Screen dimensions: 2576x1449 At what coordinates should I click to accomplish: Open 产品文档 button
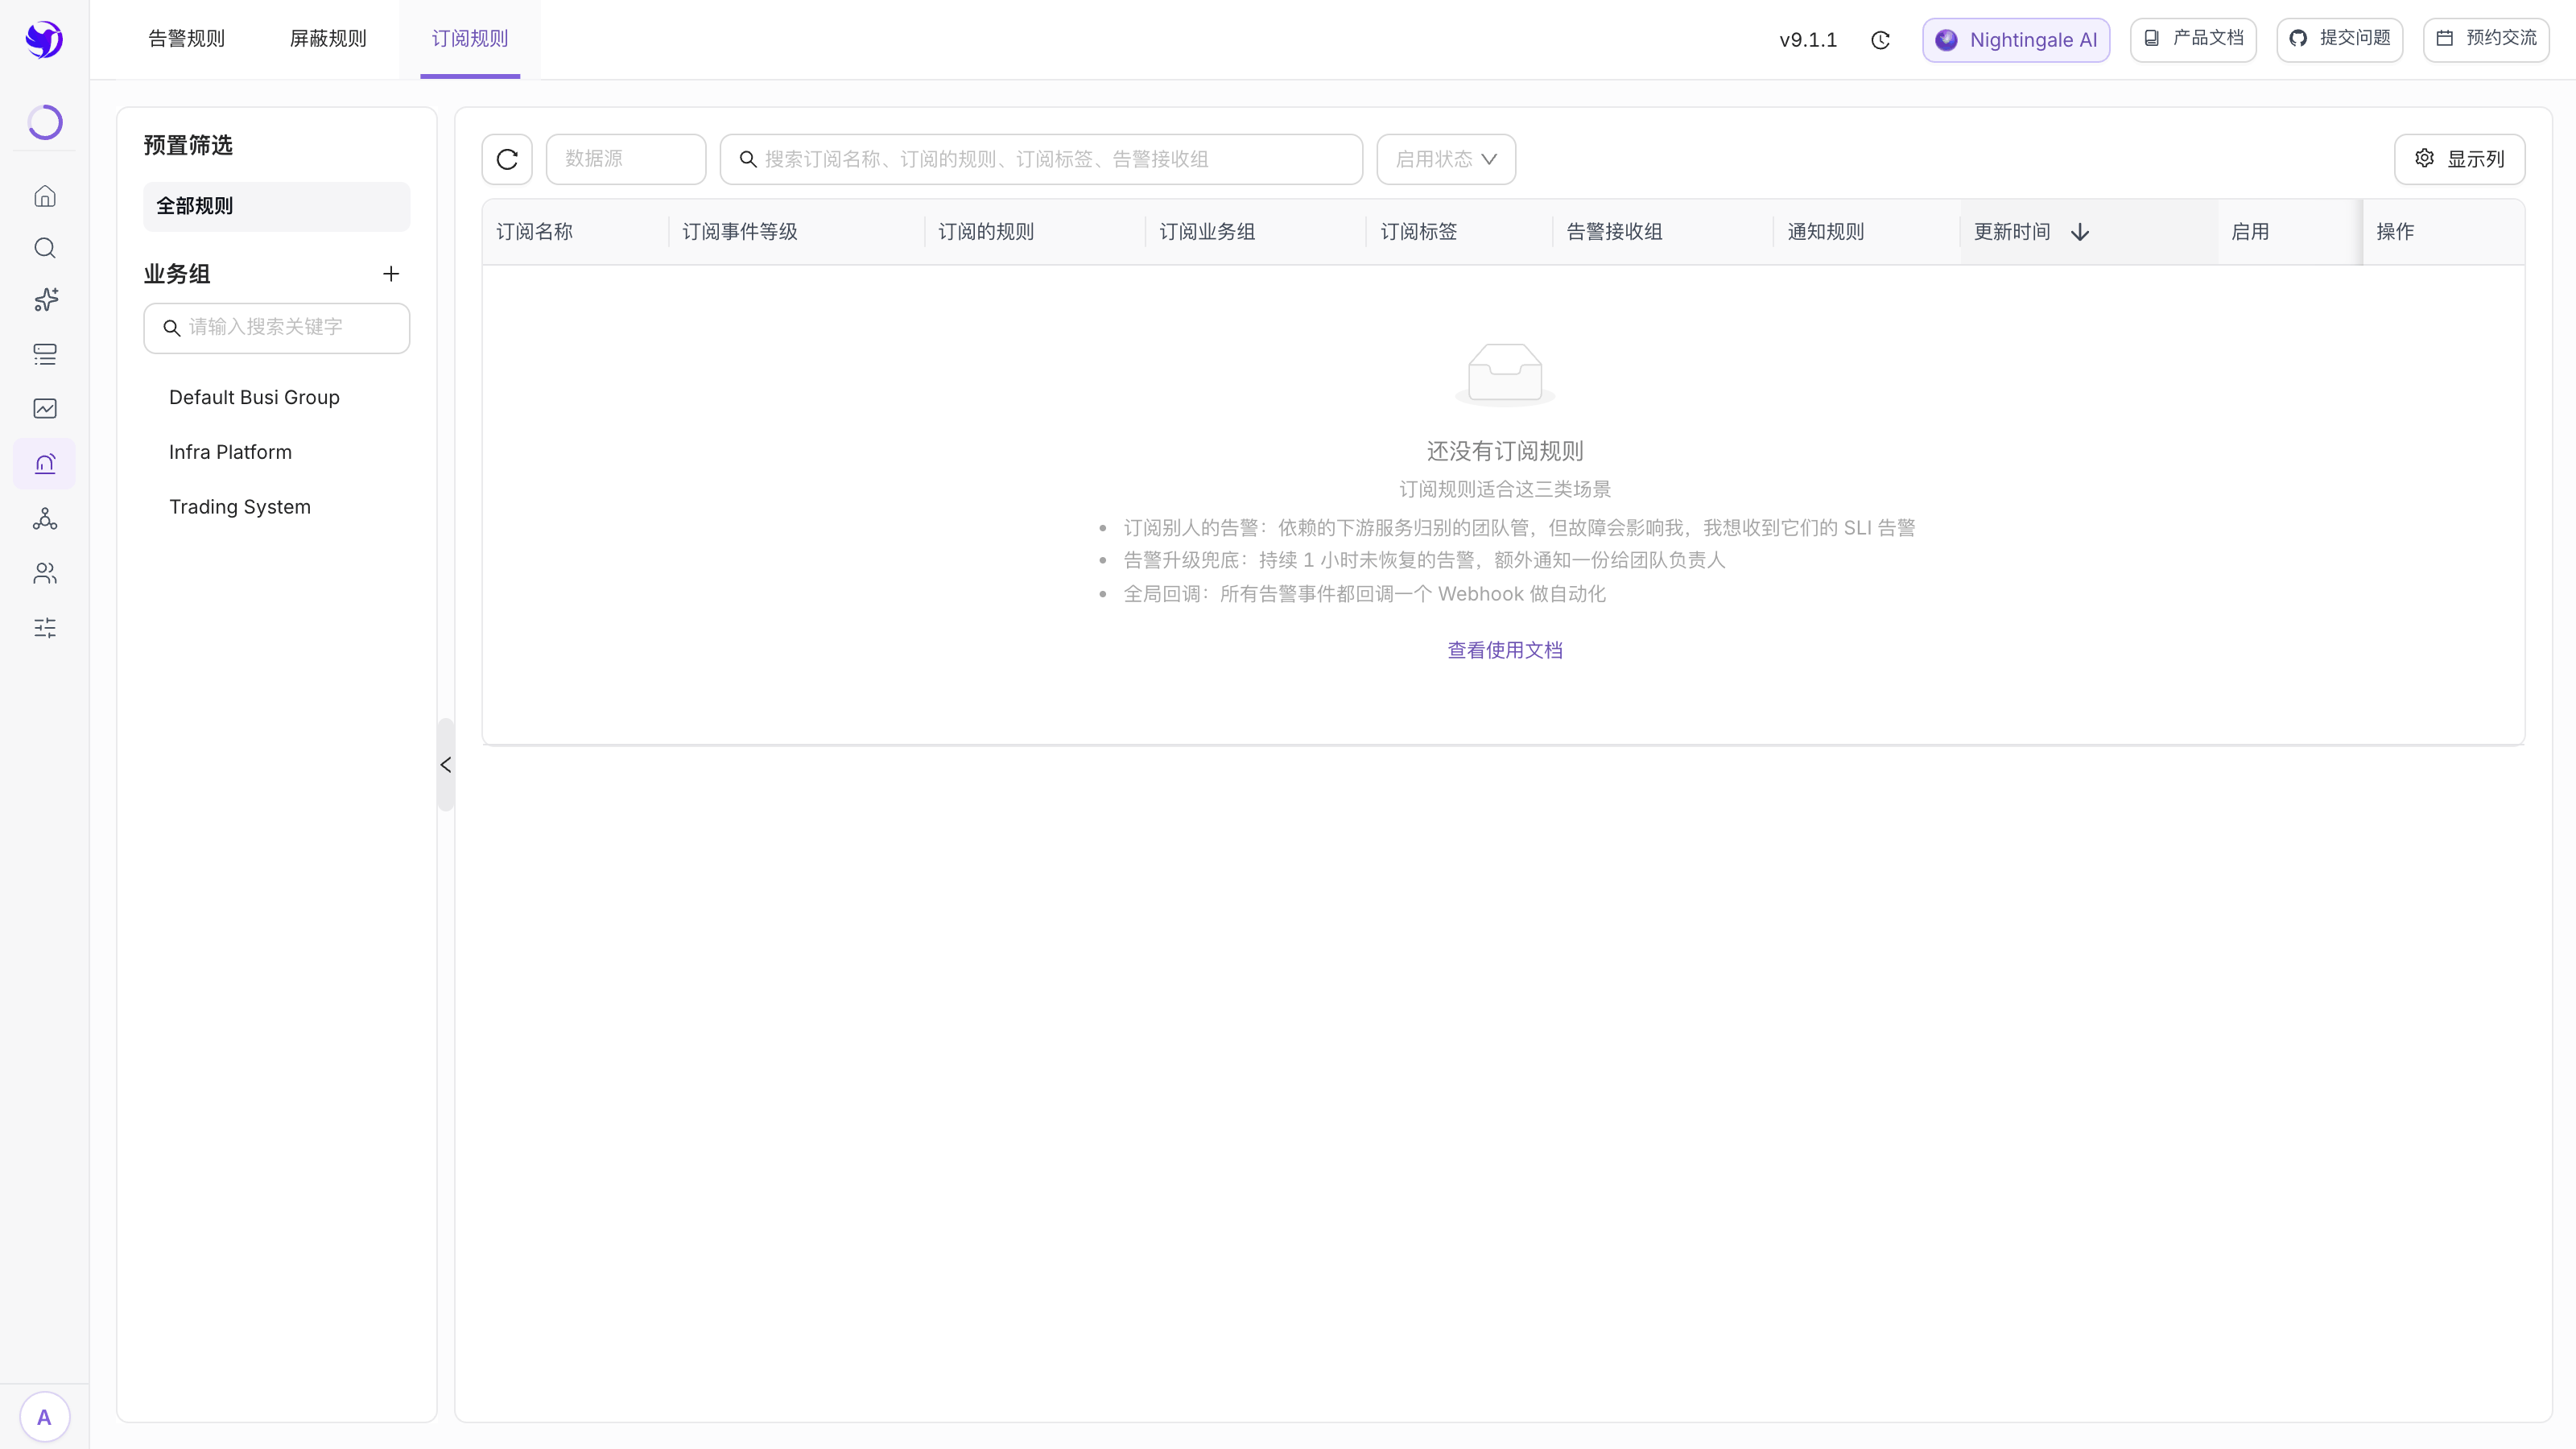2193,40
